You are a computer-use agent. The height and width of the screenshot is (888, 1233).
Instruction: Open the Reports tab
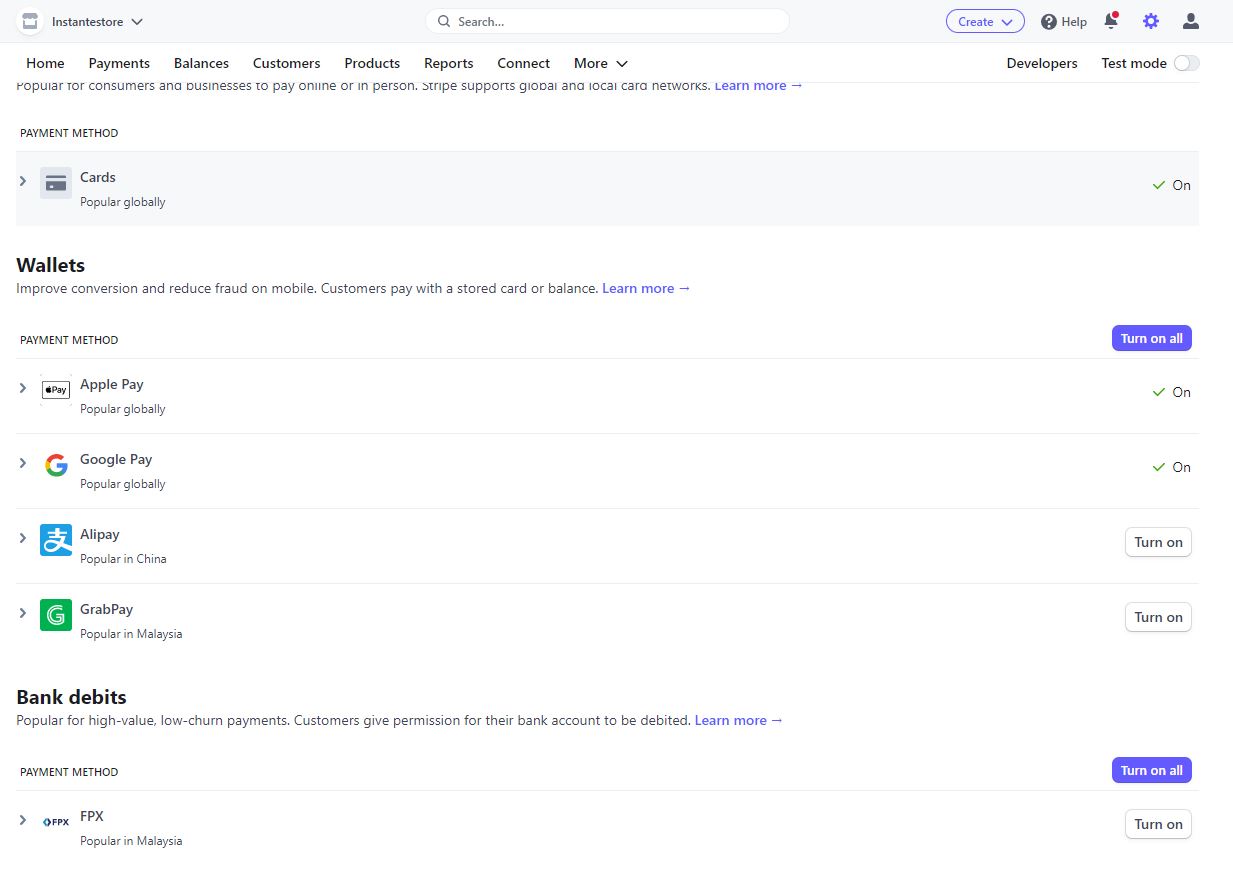click(449, 63)
